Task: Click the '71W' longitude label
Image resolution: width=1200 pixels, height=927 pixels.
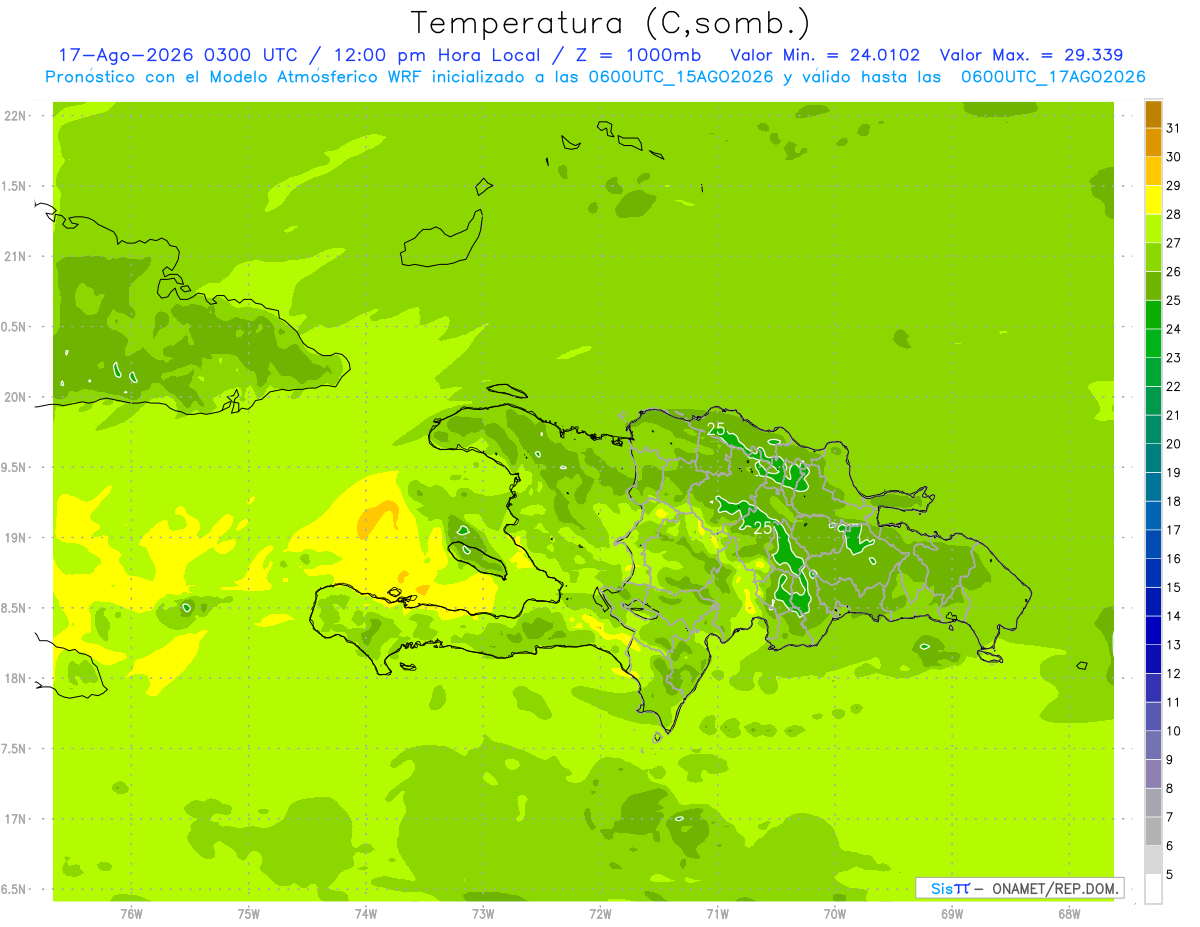Action: (717, 914)
